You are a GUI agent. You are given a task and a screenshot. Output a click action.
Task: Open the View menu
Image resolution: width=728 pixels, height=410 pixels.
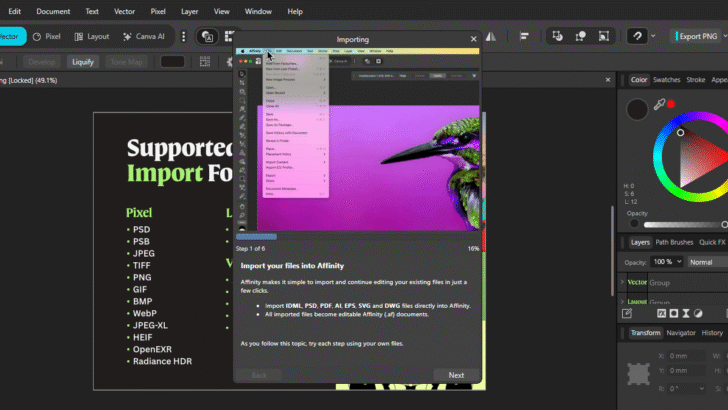pyautogui.click(x=221, y=11)
